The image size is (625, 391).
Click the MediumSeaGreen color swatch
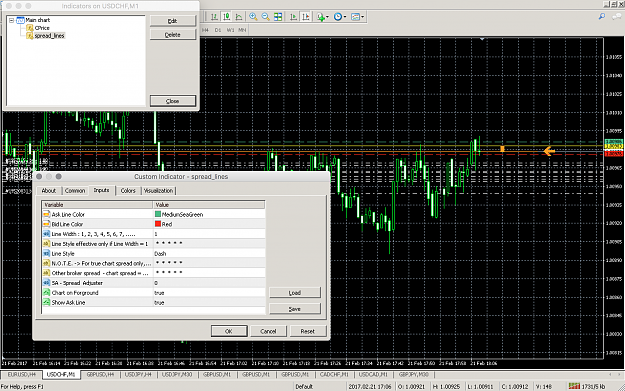coord(158,214)
